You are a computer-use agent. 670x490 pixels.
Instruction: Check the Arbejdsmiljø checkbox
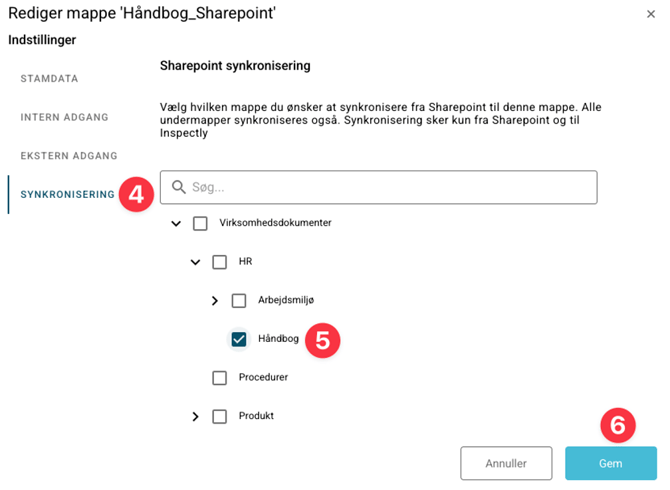(x=239, y=300)
